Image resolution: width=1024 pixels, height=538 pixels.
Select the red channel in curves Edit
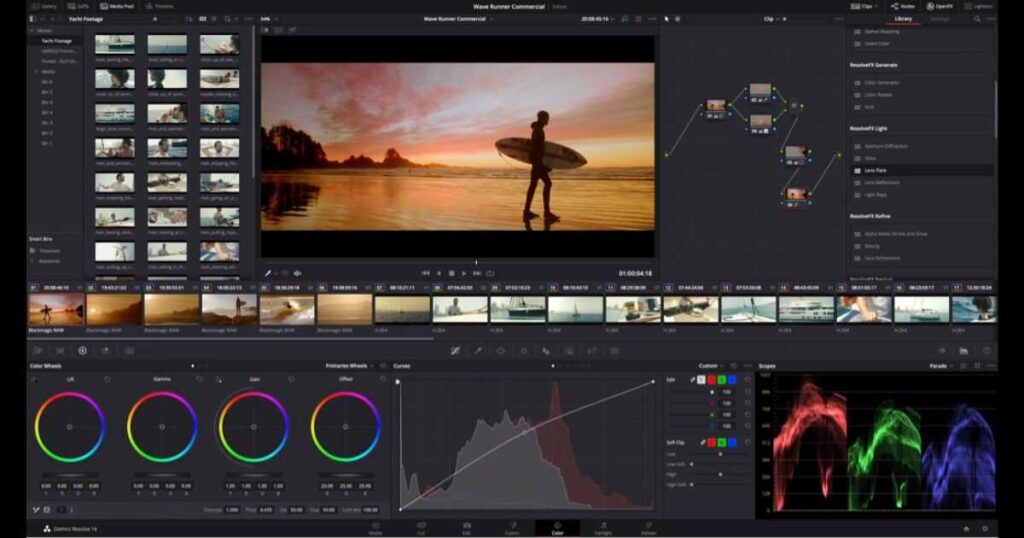click(x=712, y=380)
